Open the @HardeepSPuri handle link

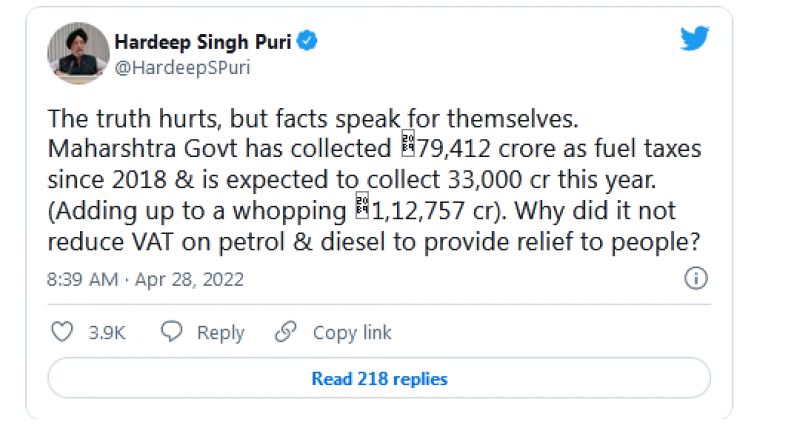click(x=182, y=68)
